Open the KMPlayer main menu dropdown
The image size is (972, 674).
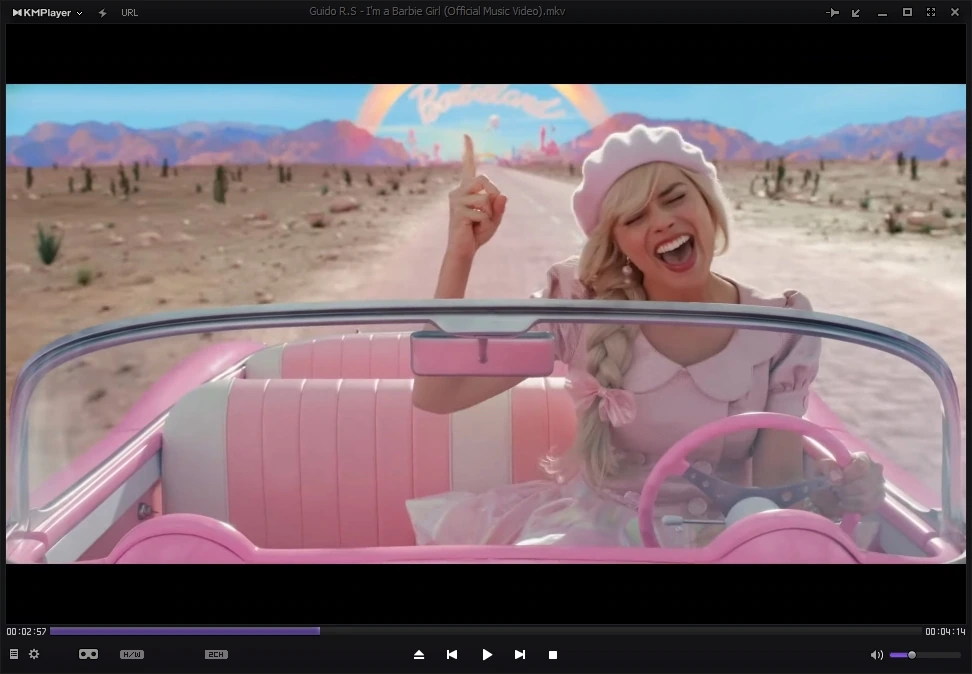coord(48,12)
